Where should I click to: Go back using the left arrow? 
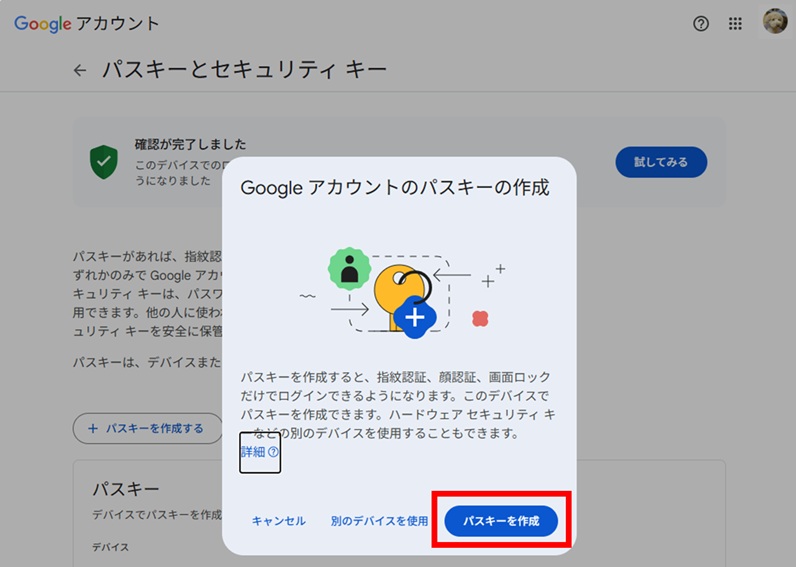[x=80, y=70]
